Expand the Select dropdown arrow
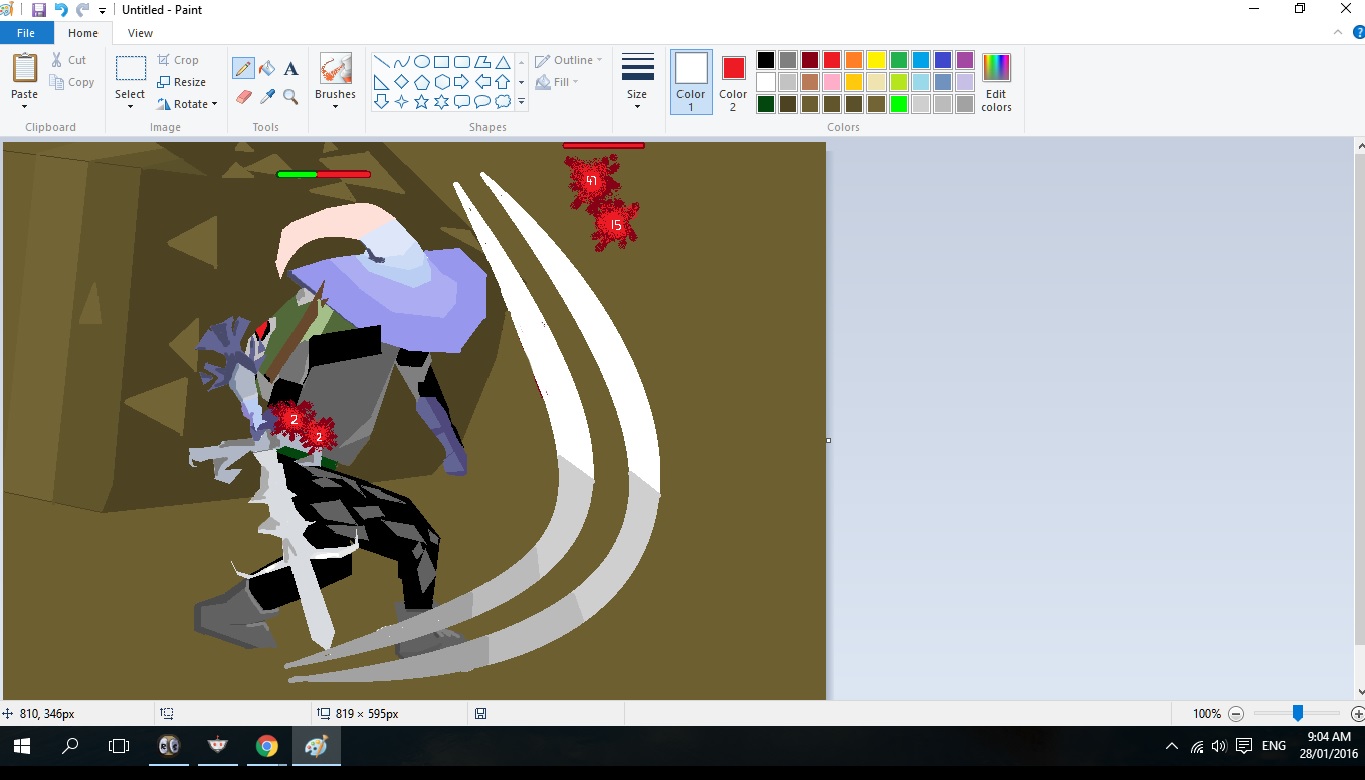This screenshot has height=780, width=1365. point(130,105)
